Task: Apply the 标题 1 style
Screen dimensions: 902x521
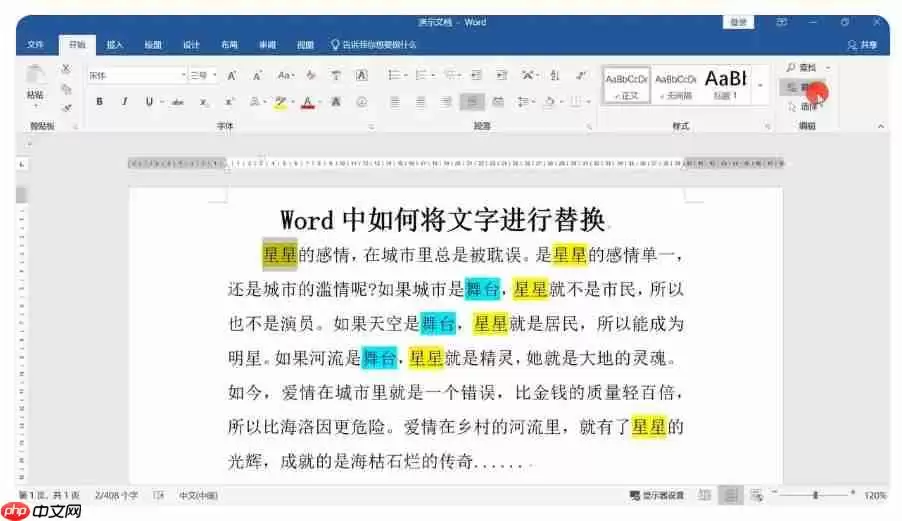Action: pos(726,85)
